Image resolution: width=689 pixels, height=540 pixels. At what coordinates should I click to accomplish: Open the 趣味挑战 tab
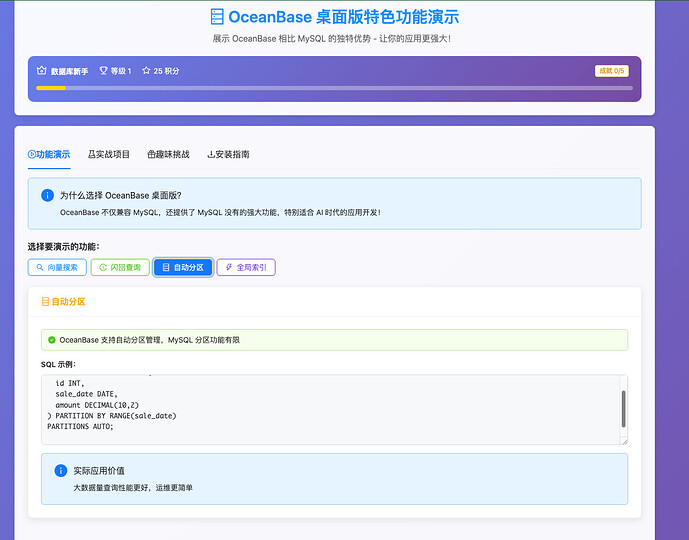click(x=168, y=154)
